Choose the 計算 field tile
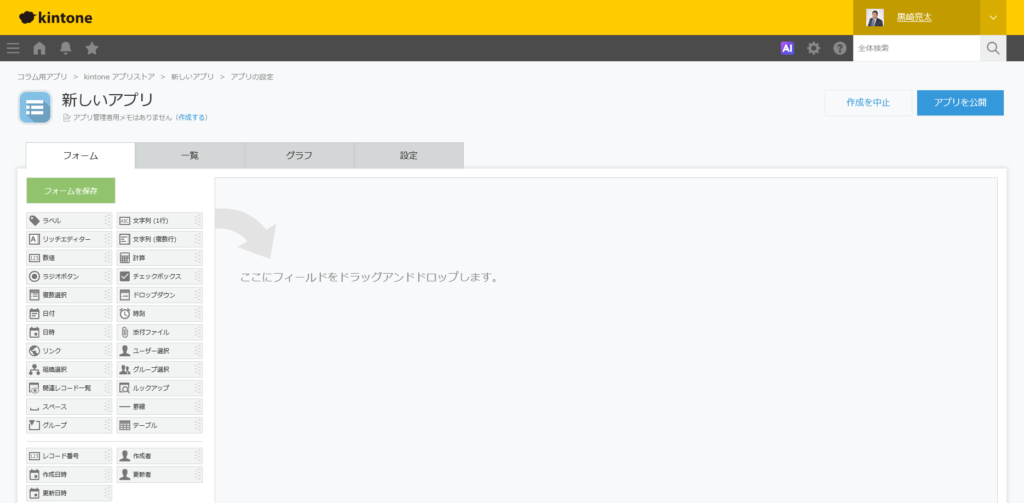 159,258
